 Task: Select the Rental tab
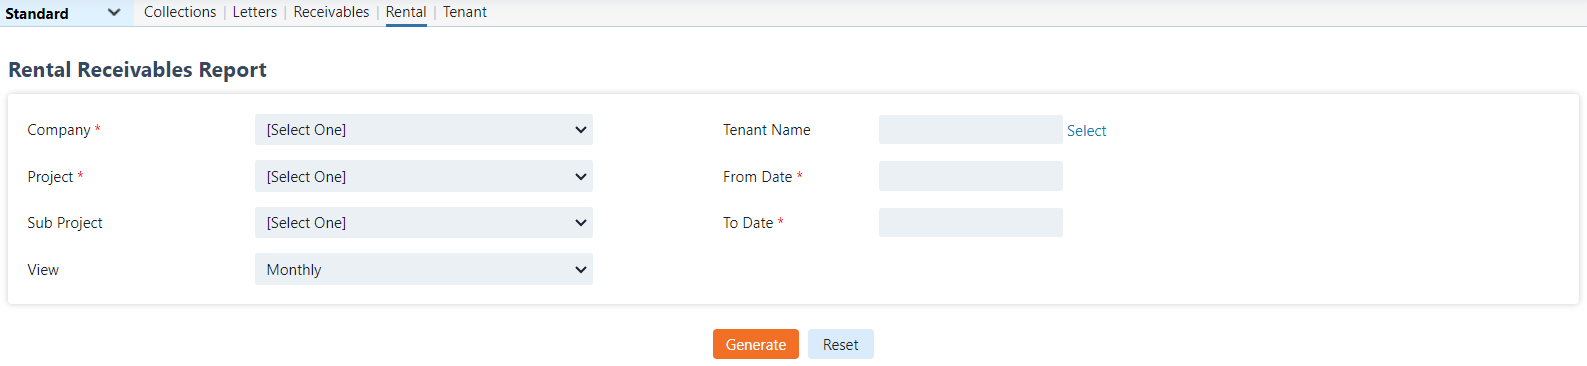406,12
